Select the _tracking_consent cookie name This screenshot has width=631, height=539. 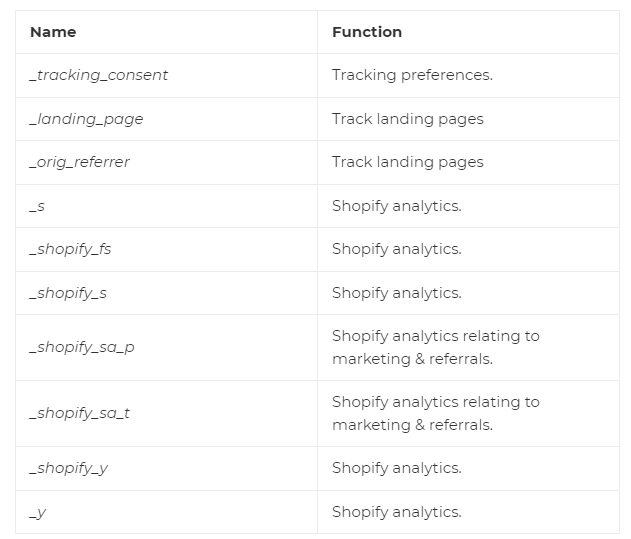[x=99, y=75]
